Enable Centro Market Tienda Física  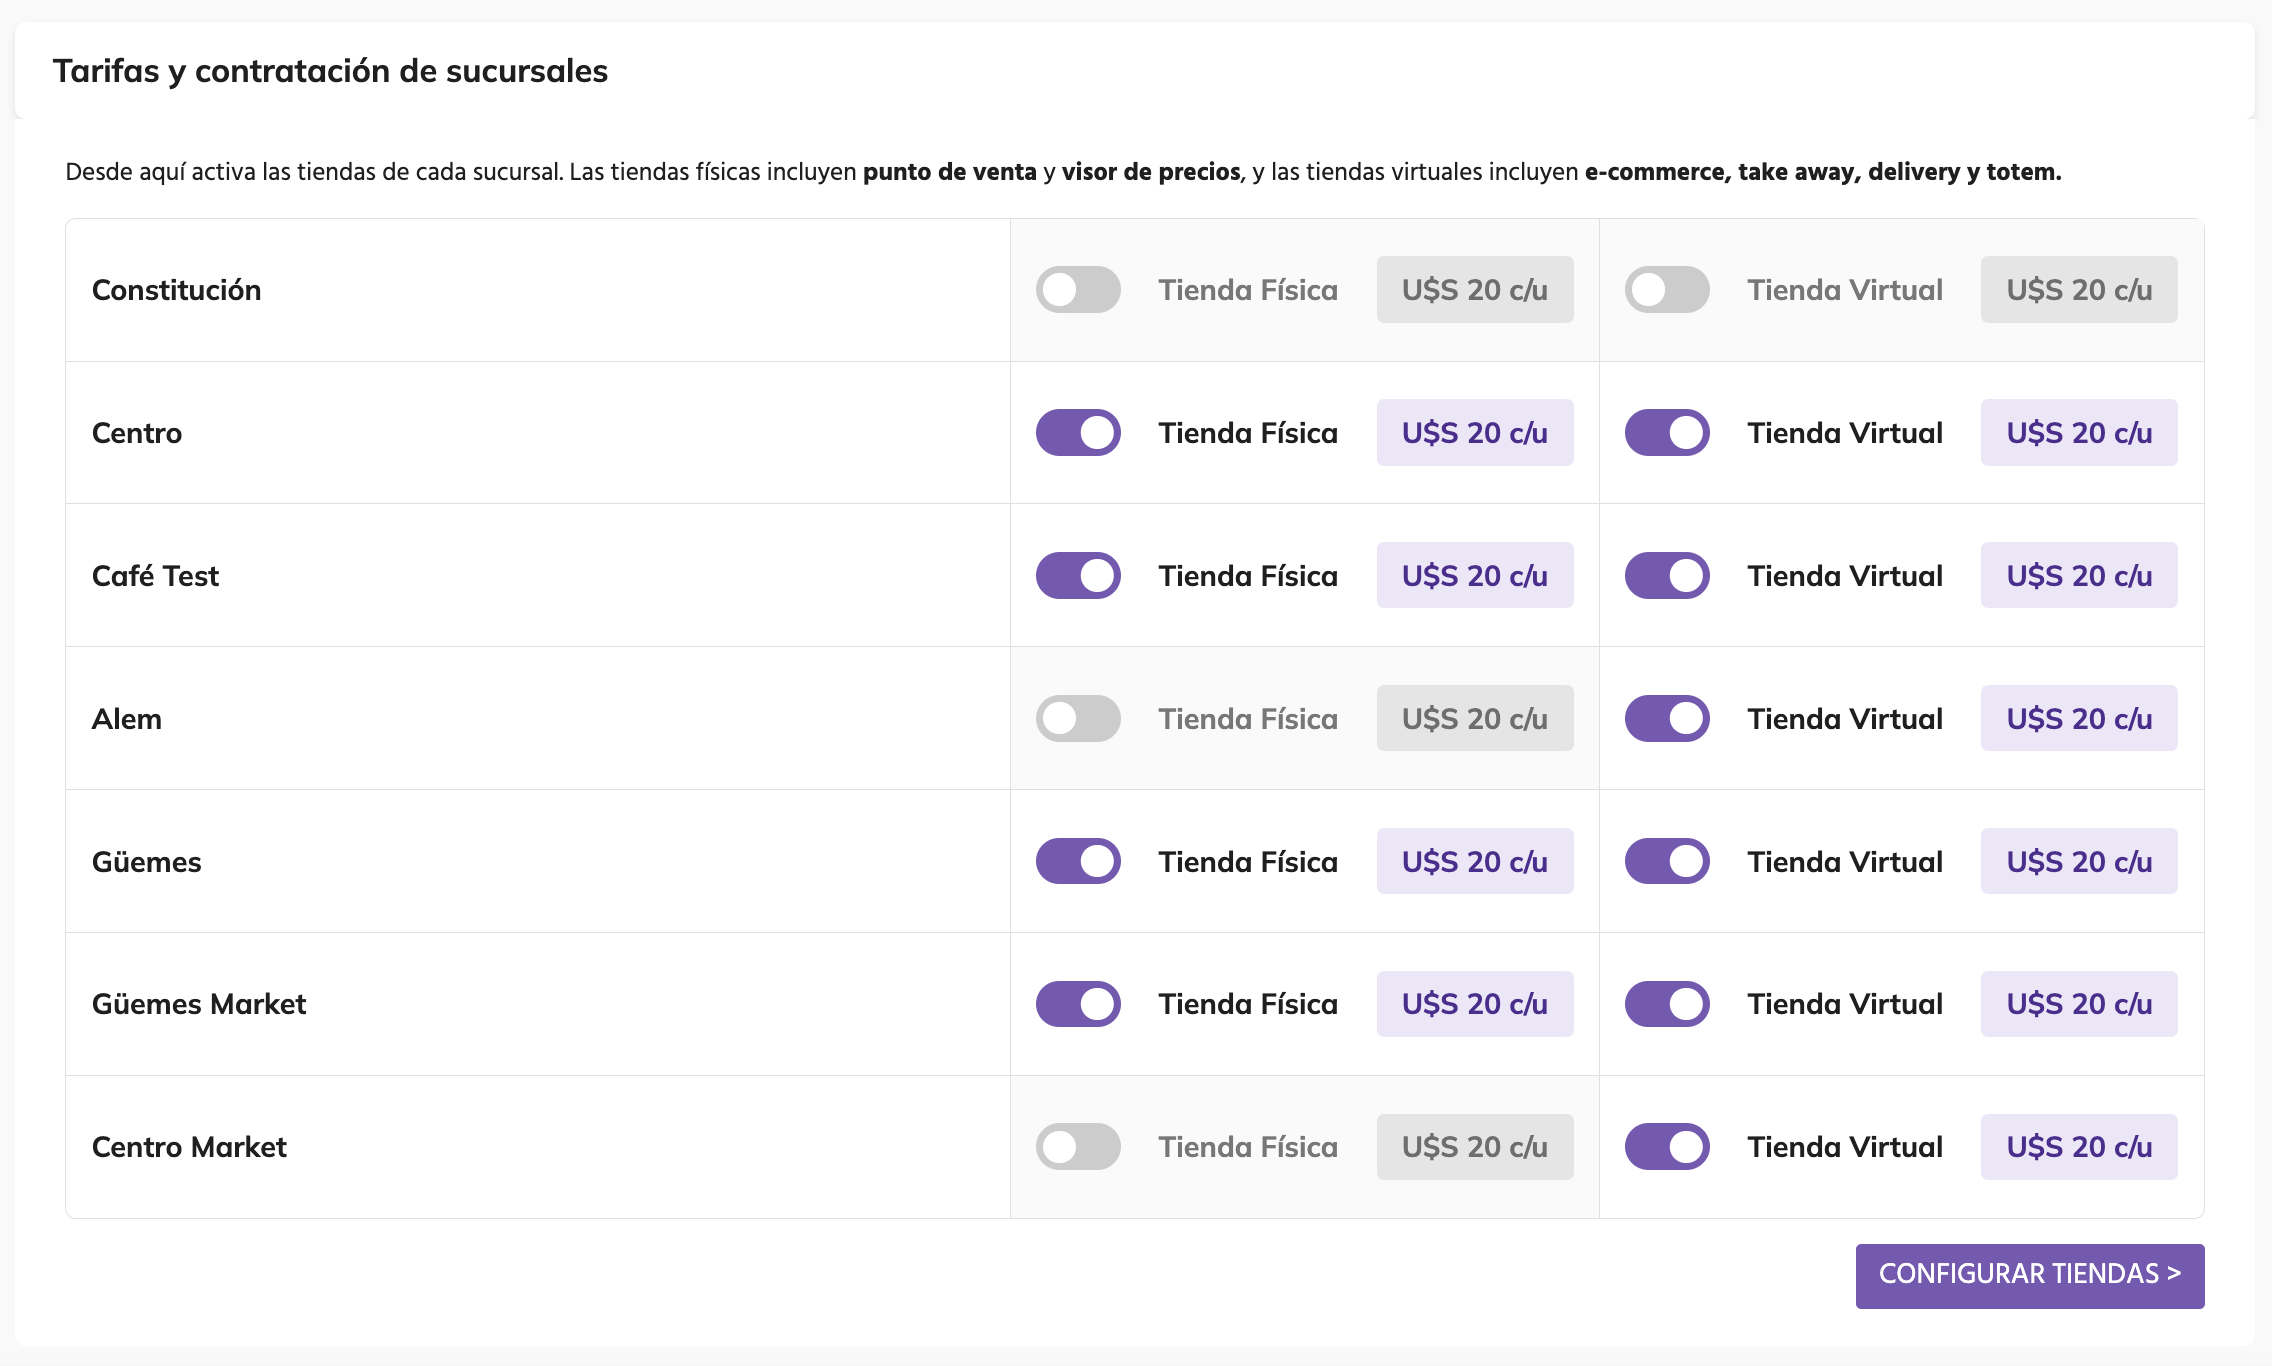[x=1078, y=1147]
